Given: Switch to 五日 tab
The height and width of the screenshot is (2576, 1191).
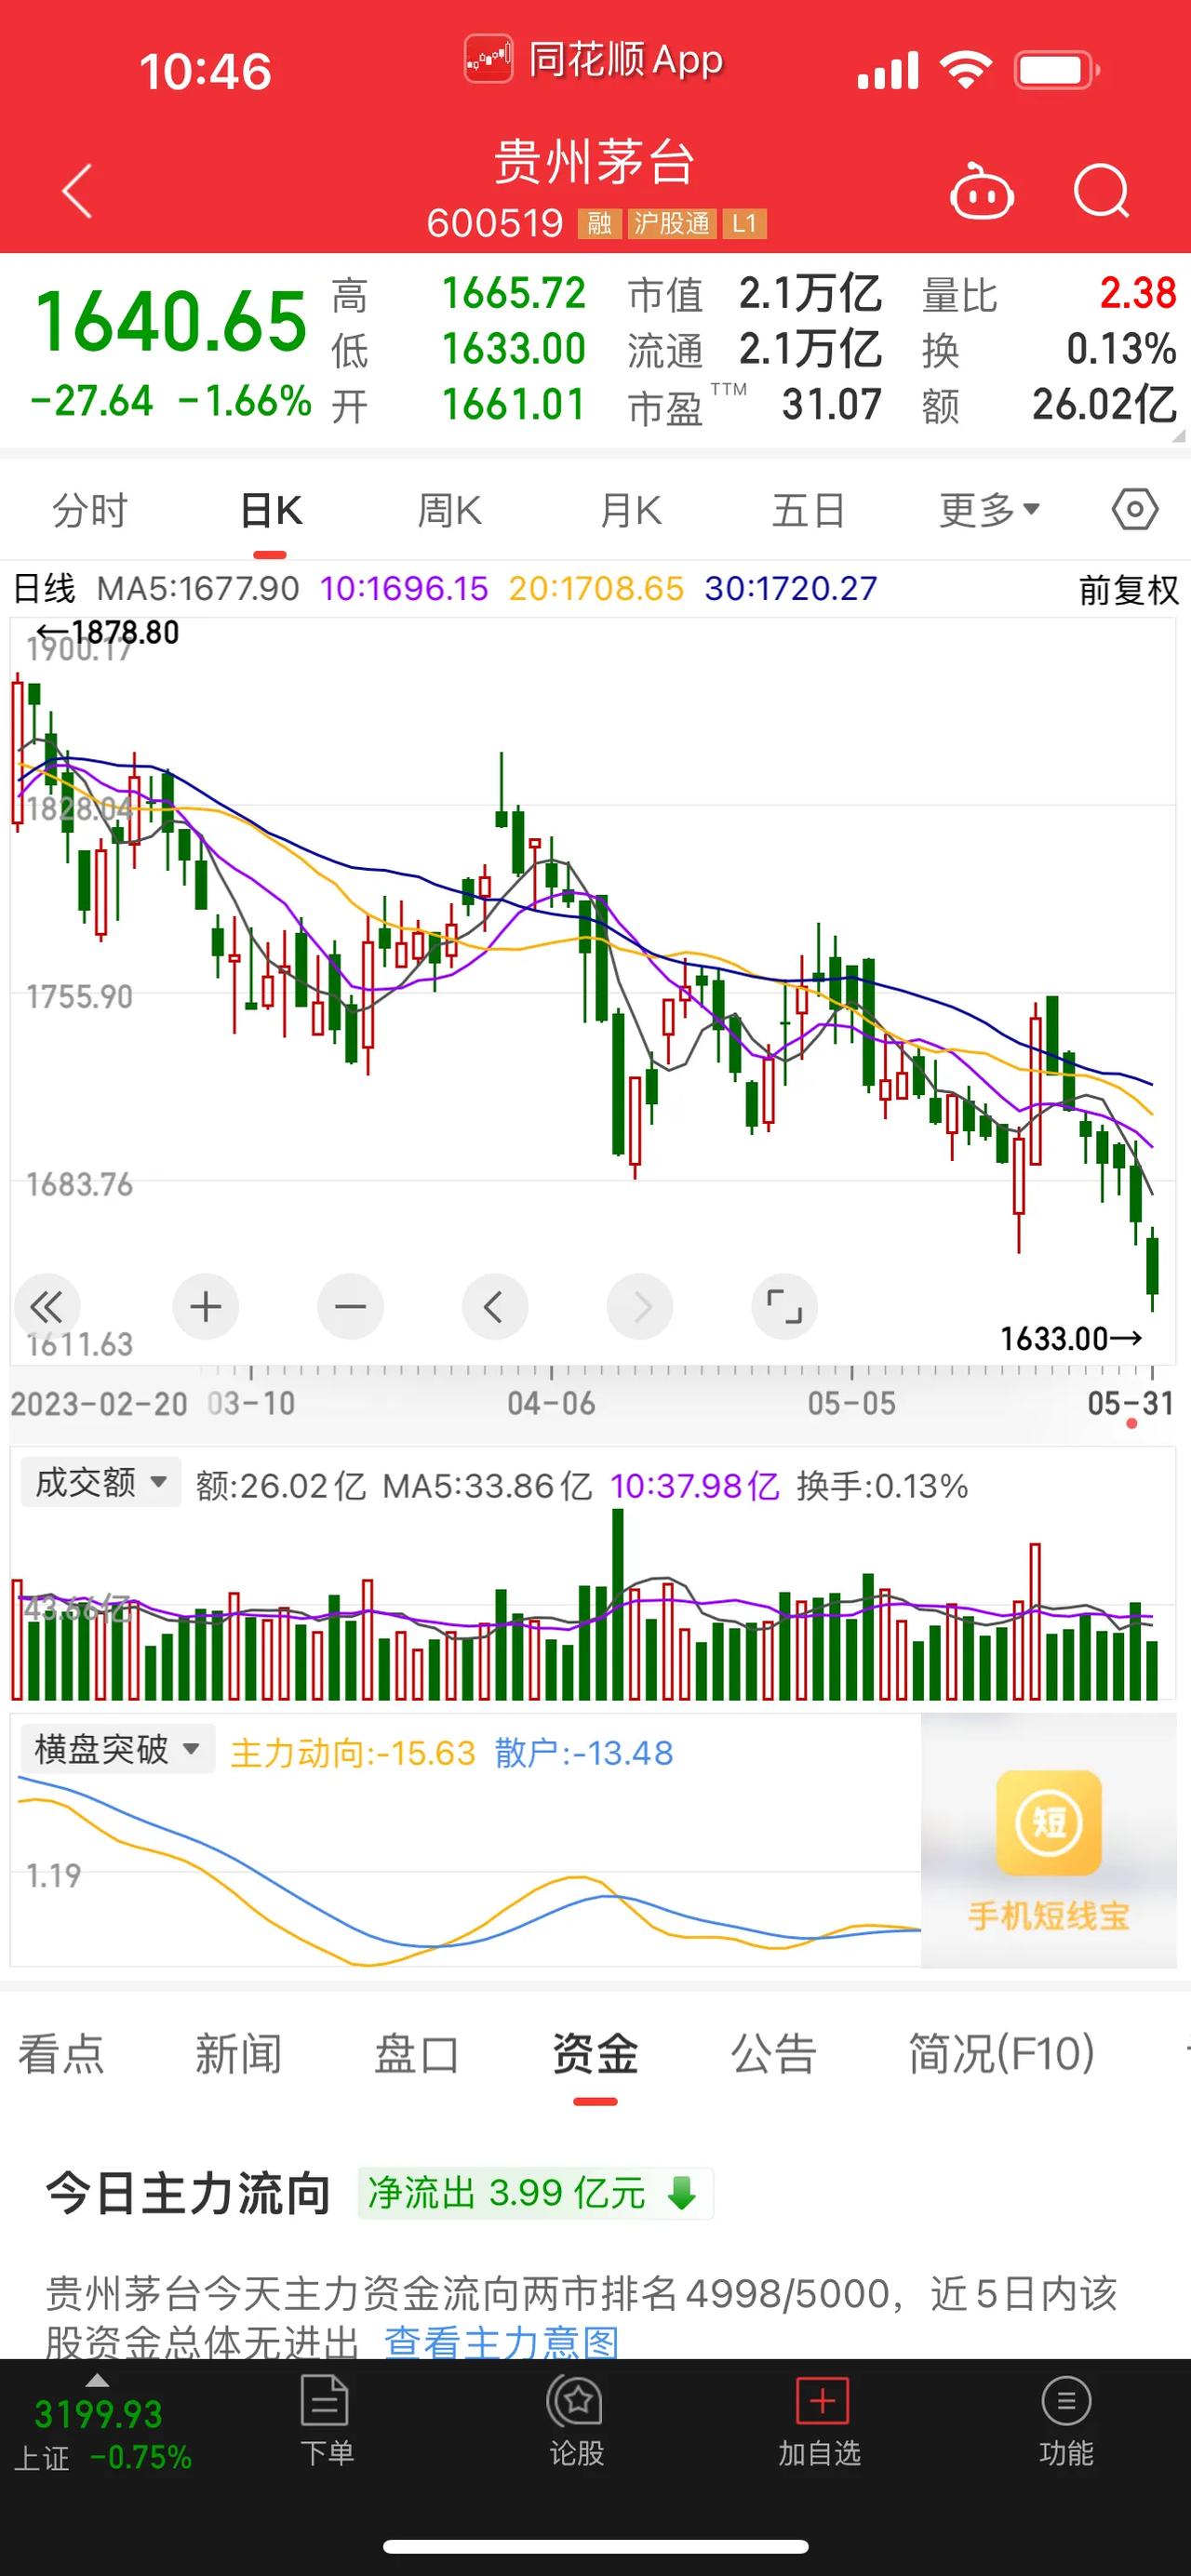Looking at the screenshot, I should click(808, 510).
